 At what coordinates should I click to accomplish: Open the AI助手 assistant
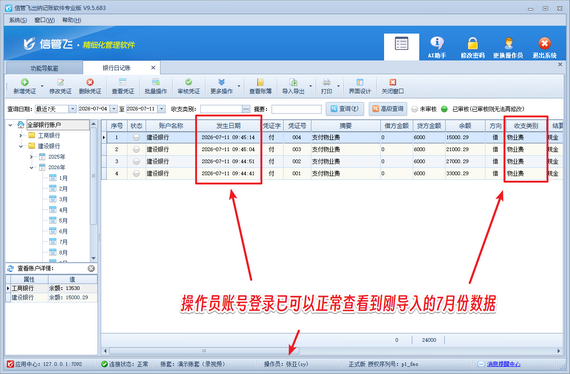437,47
